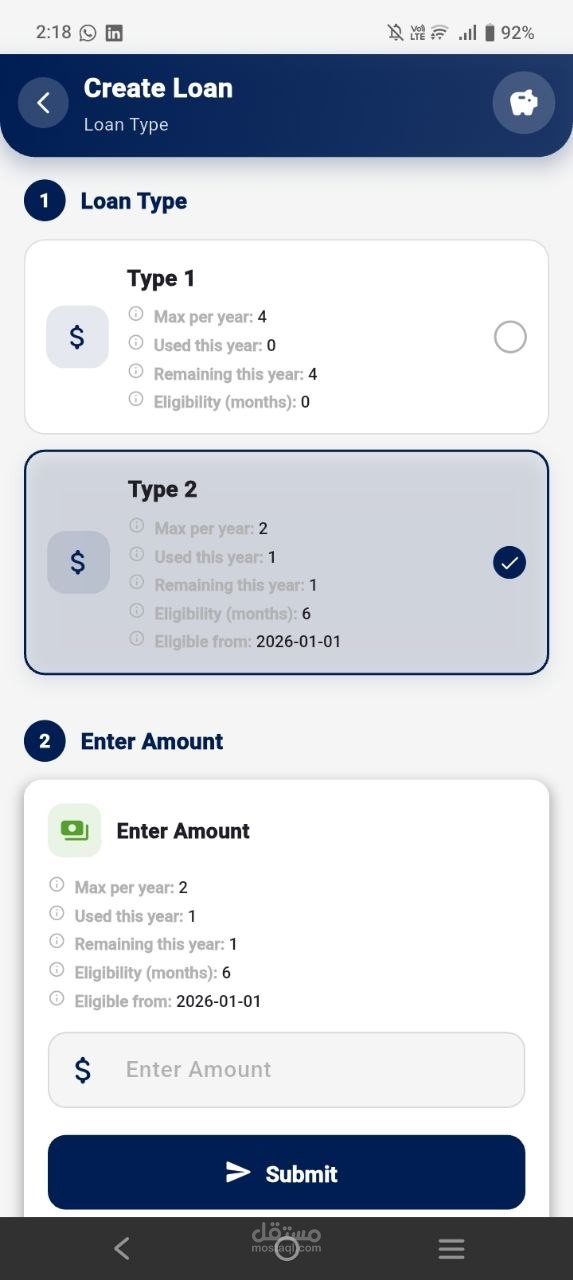Tap the step 1 number badge
573x1280 pixels.
(x=44, y=201)
